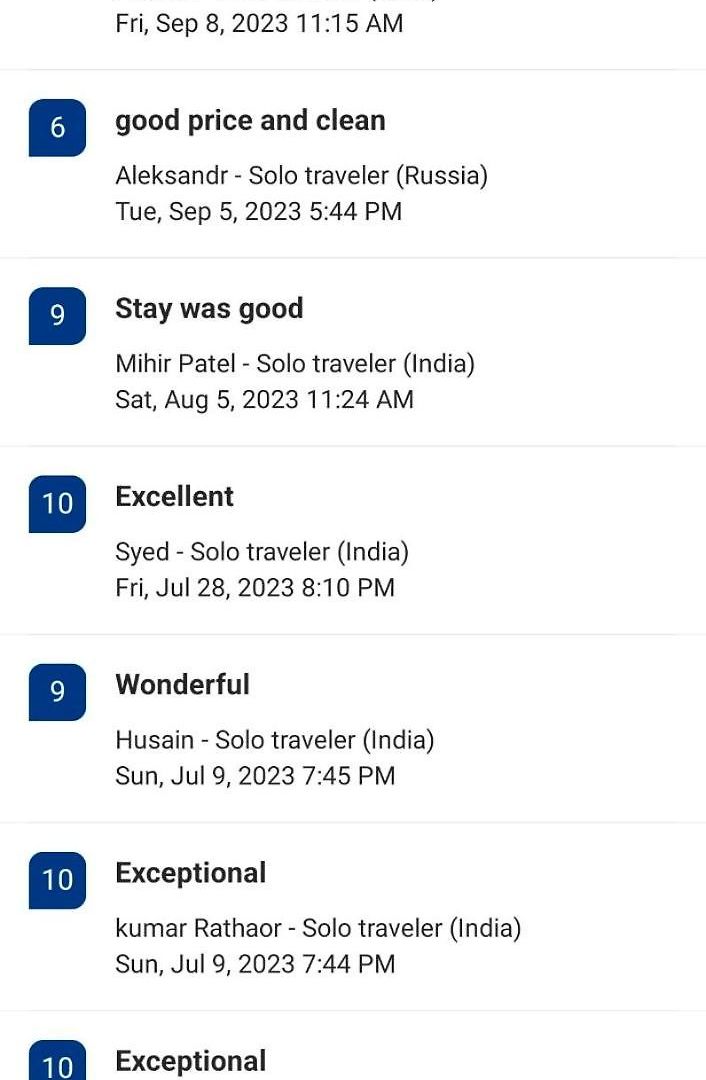The width and height of the screenshot is (706, 1080).
Task: Open the 'good price and clean' review
Action: [250, 121]
